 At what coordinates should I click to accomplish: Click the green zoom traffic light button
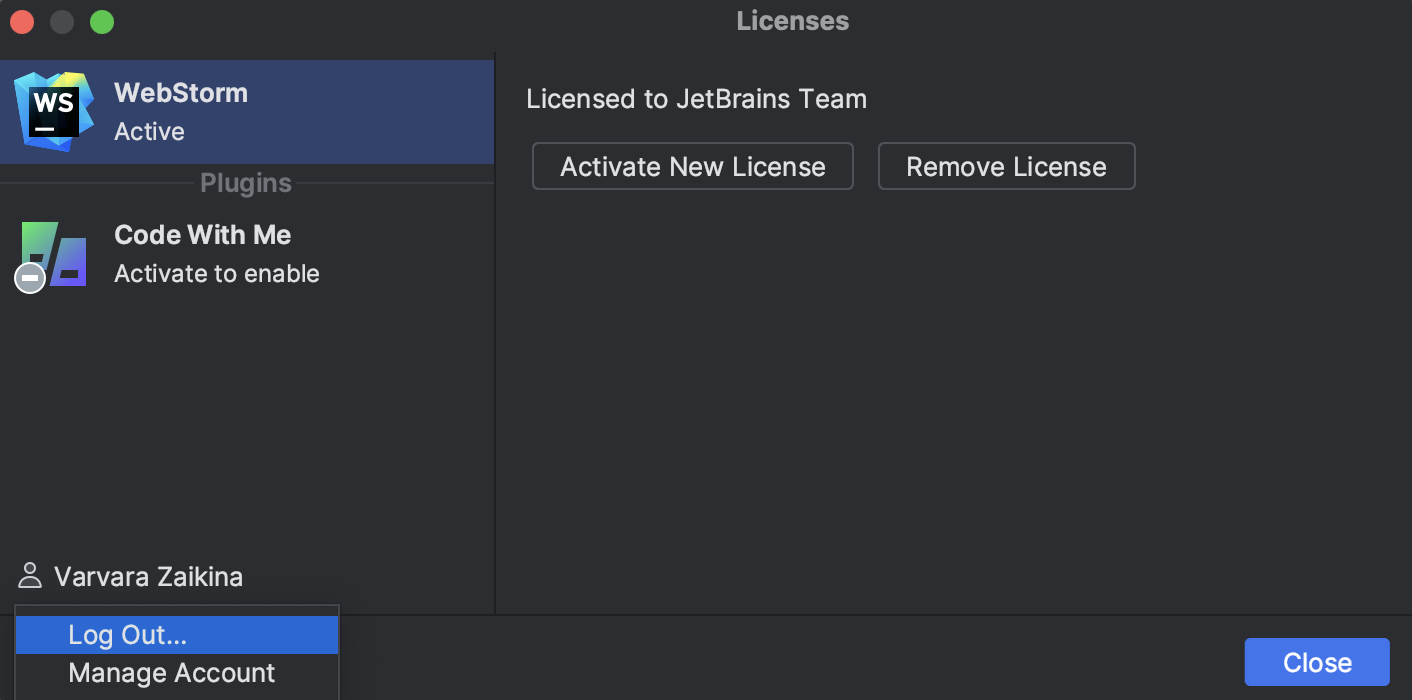(101, 21)
